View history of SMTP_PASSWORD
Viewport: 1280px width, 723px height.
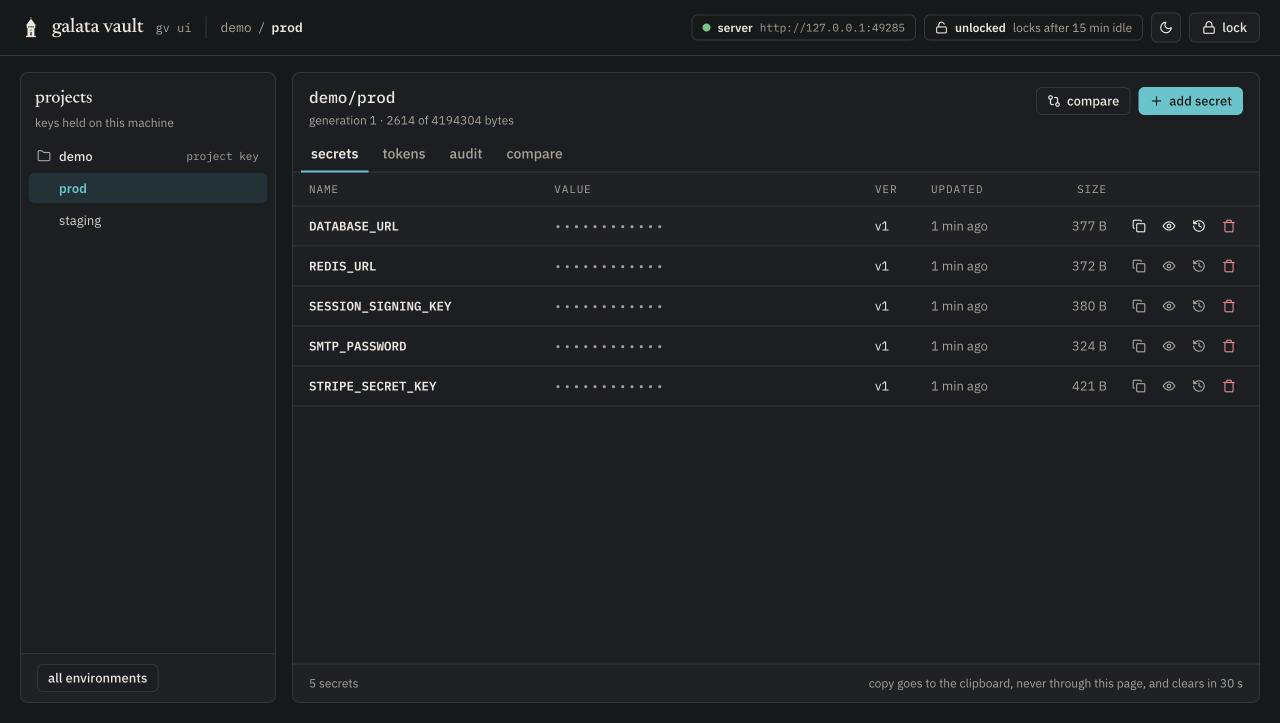tap(1198, 346)
